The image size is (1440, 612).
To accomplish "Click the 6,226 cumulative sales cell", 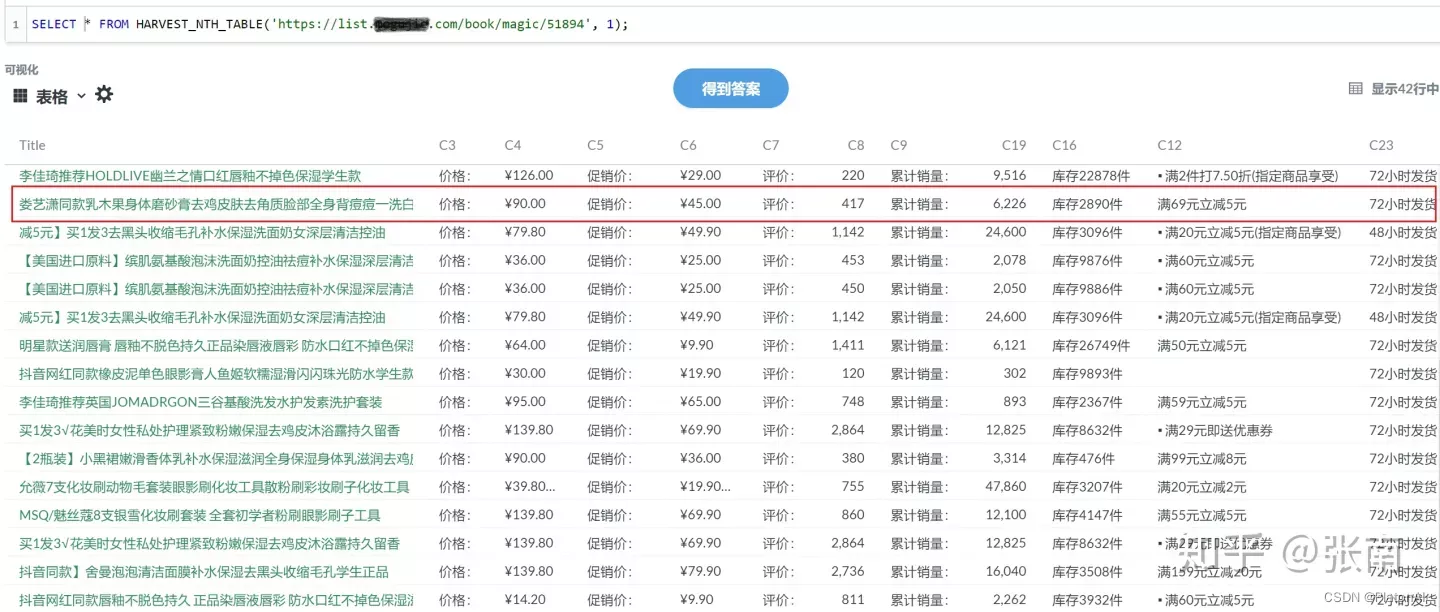I will (1010, 203).
